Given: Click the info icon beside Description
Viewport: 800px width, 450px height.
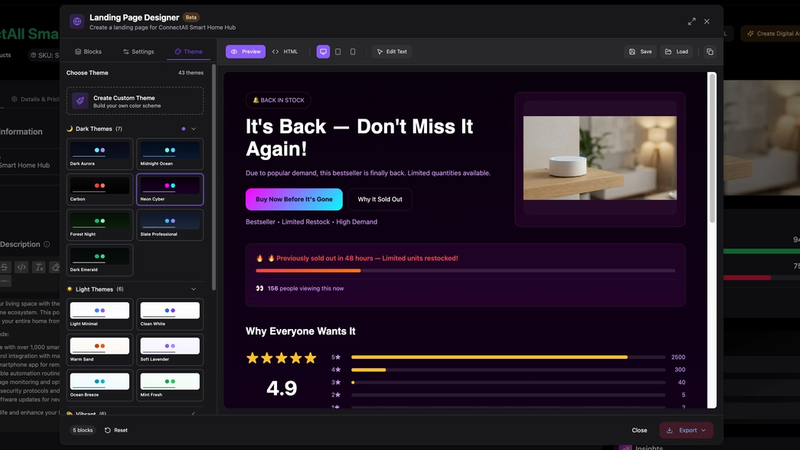Looking at the screenshot, I should pyautogui.click(x=46, y=244).
